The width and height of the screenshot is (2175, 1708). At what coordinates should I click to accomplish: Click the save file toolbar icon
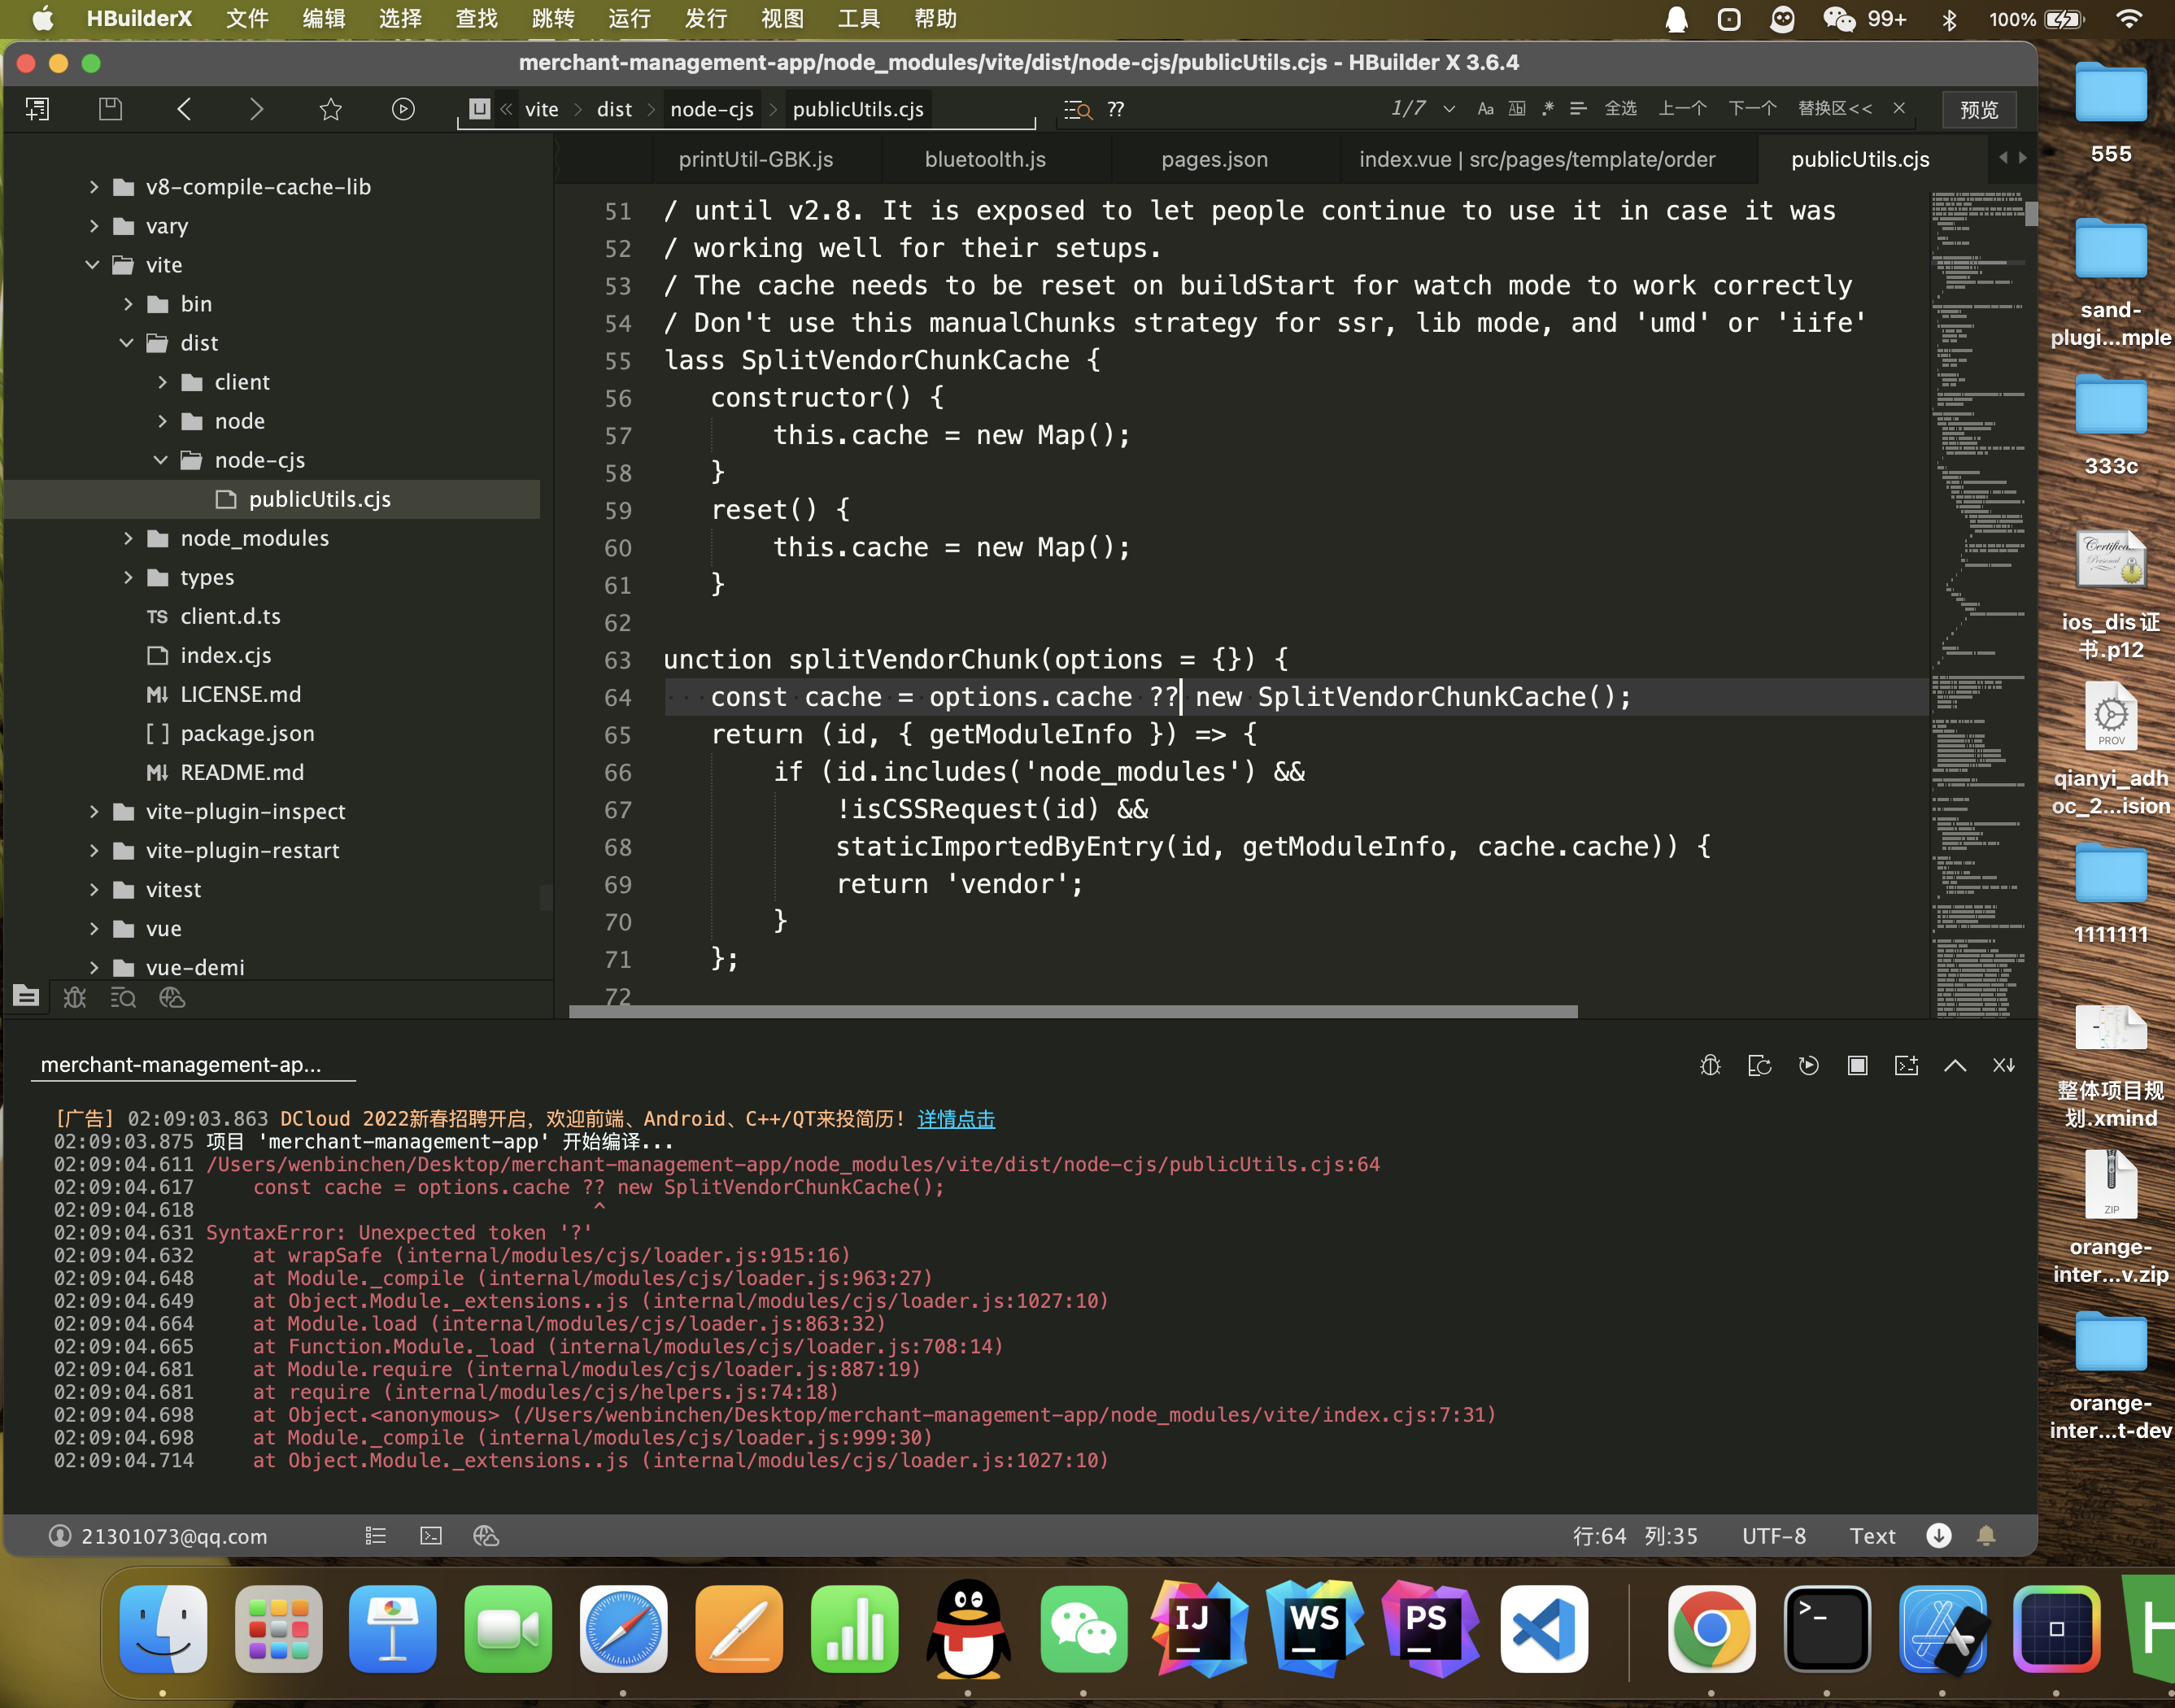tap(110, 109)
